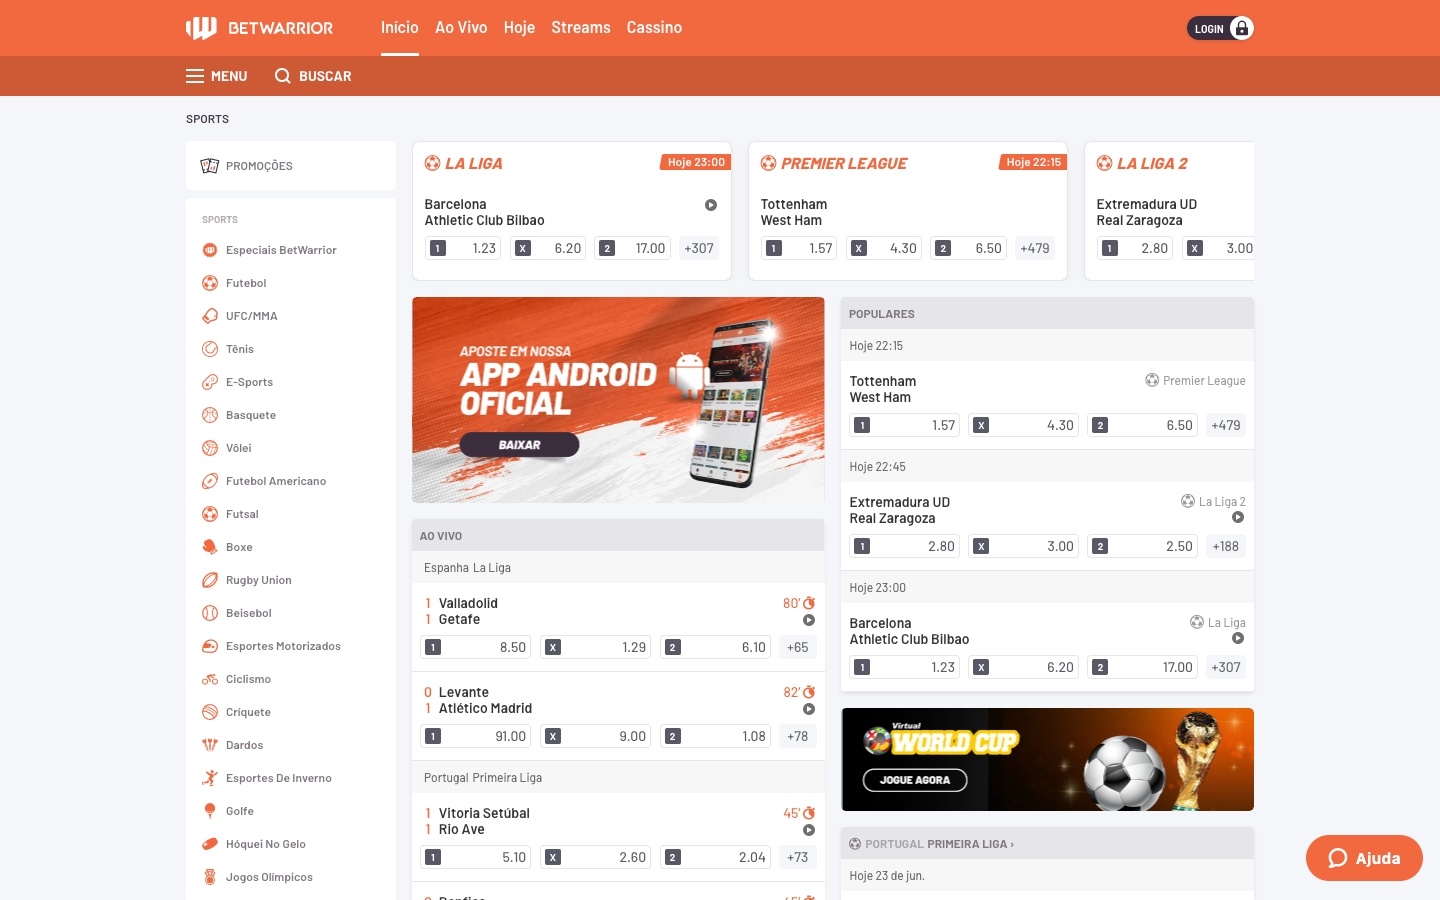This screenshot has height=900, width=1440.
Task: Select the Beisebol icon
Action: 210,613
